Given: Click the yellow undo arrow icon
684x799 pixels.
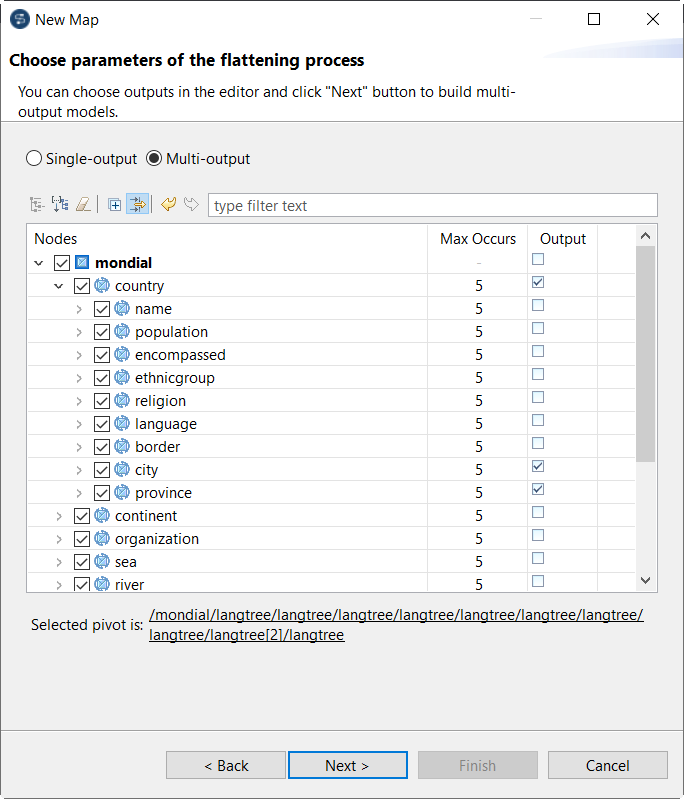Looking at the screenshot, I should pyautogui.click(x=168, y=205).
